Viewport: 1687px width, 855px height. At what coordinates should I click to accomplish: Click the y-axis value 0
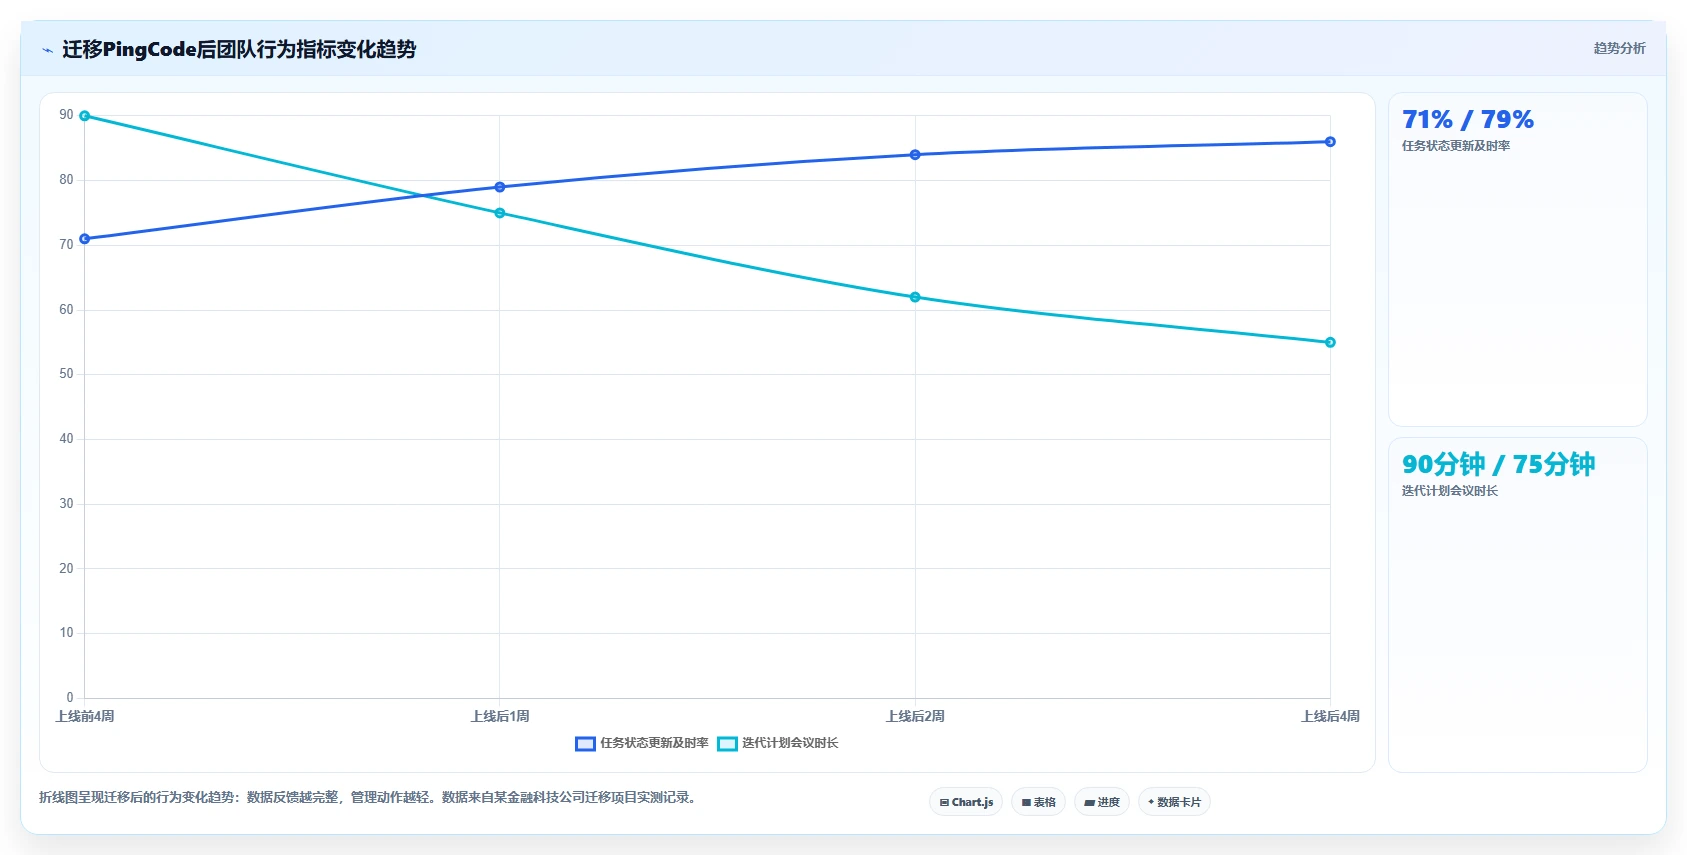pyautogui.click(x=70, y=697)
